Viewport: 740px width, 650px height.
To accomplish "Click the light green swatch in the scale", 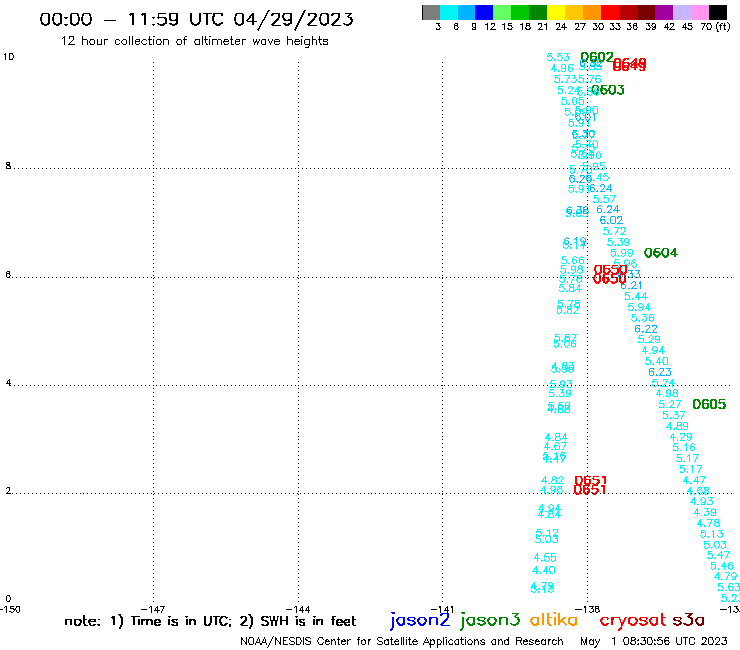I will 502,12.
